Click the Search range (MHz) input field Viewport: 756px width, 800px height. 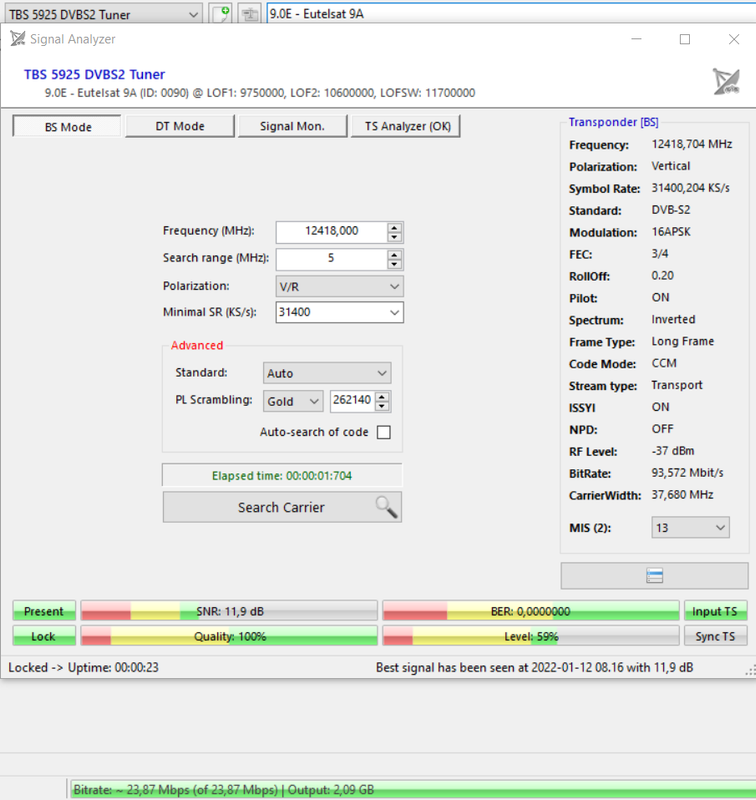[332, 259]
